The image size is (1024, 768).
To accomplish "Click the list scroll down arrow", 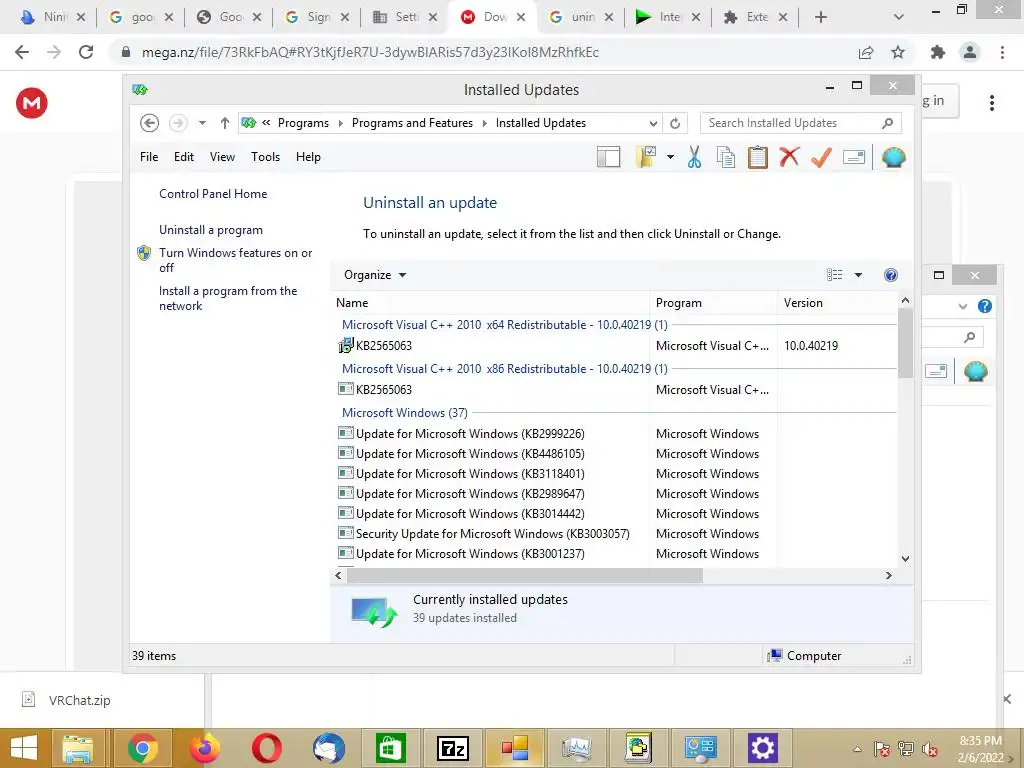I will (x=905, y=558).
